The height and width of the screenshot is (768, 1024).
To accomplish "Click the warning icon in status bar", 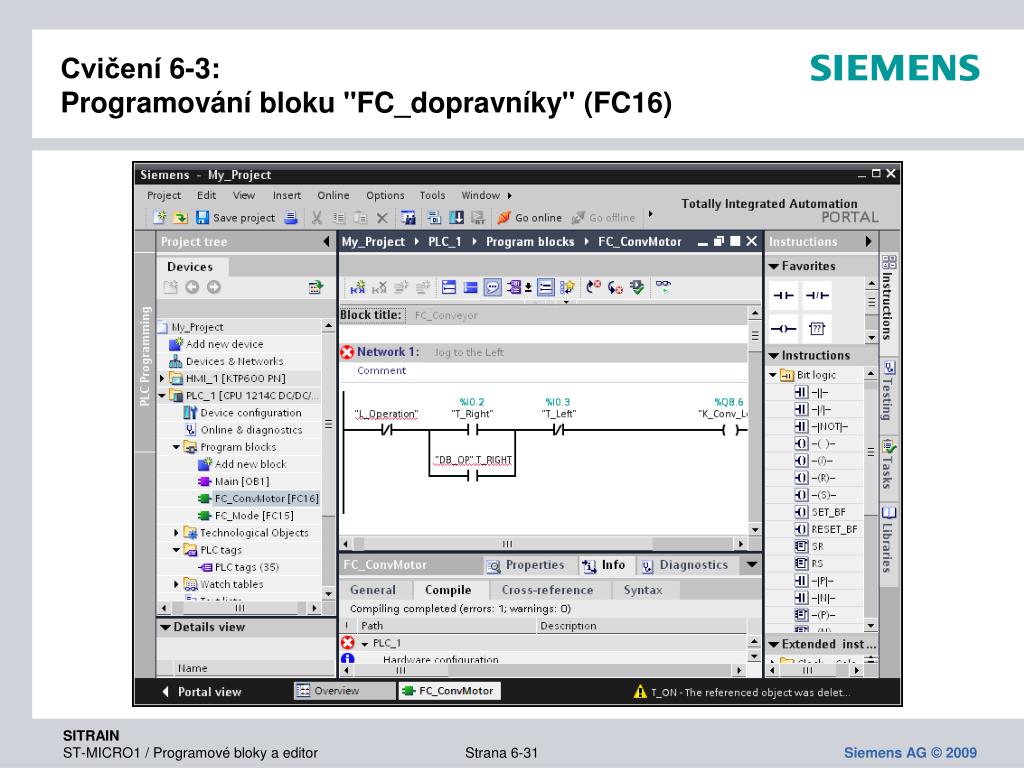I will tap(640, 692).
